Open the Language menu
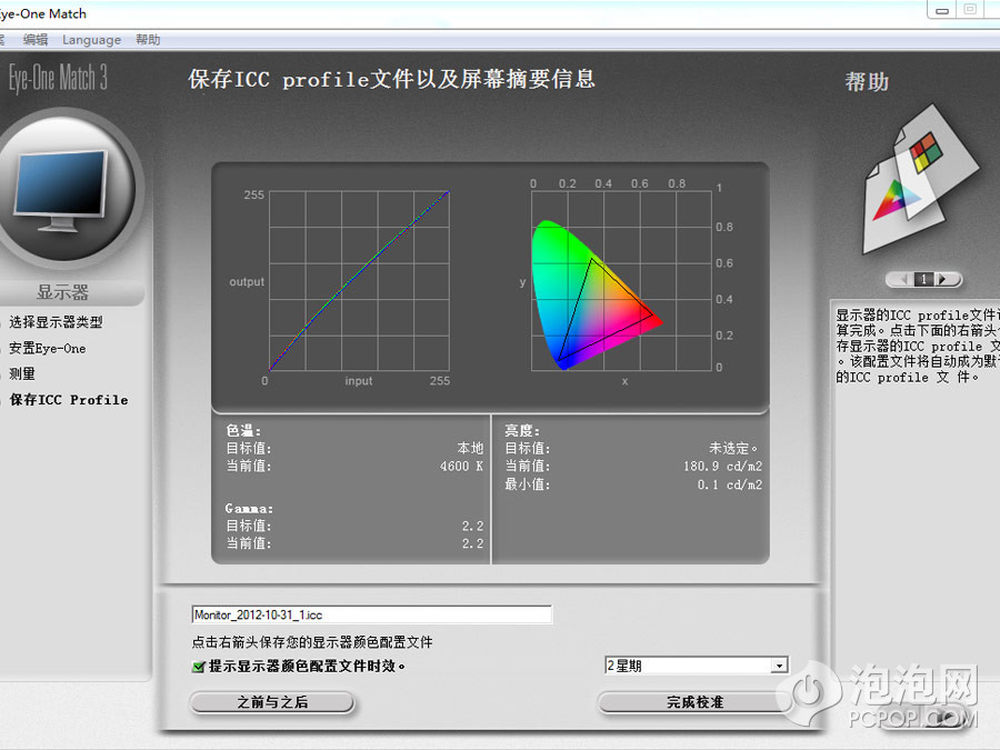The width and height of the screenshot is (1000, 750). tap(92, 40)
